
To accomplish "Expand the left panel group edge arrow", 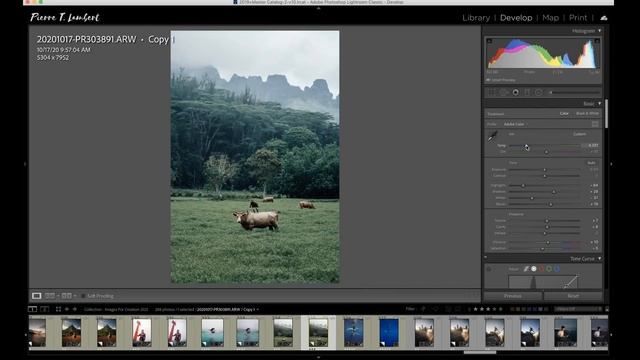I will [x=25, y=164].
